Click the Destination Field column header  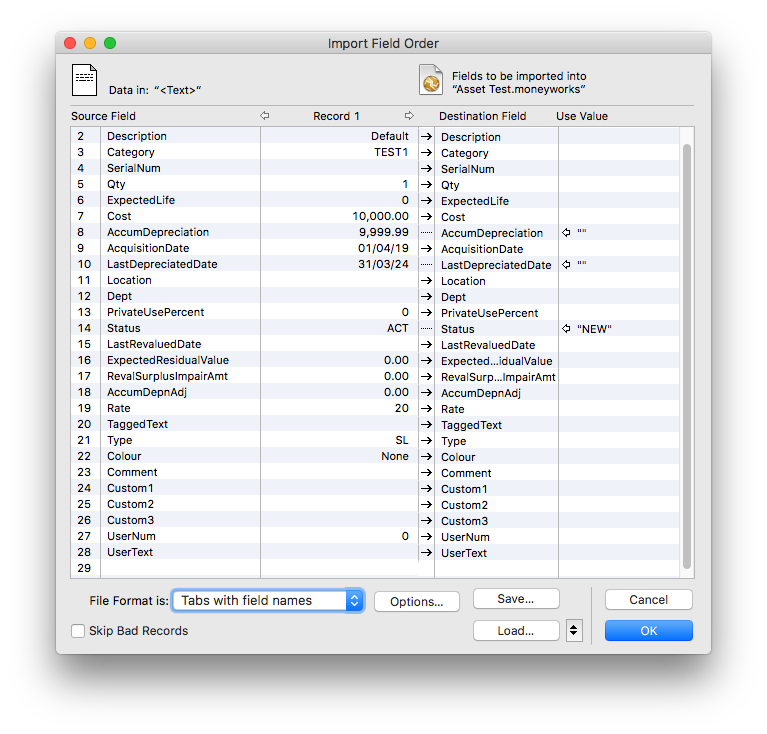pos(482,116)
